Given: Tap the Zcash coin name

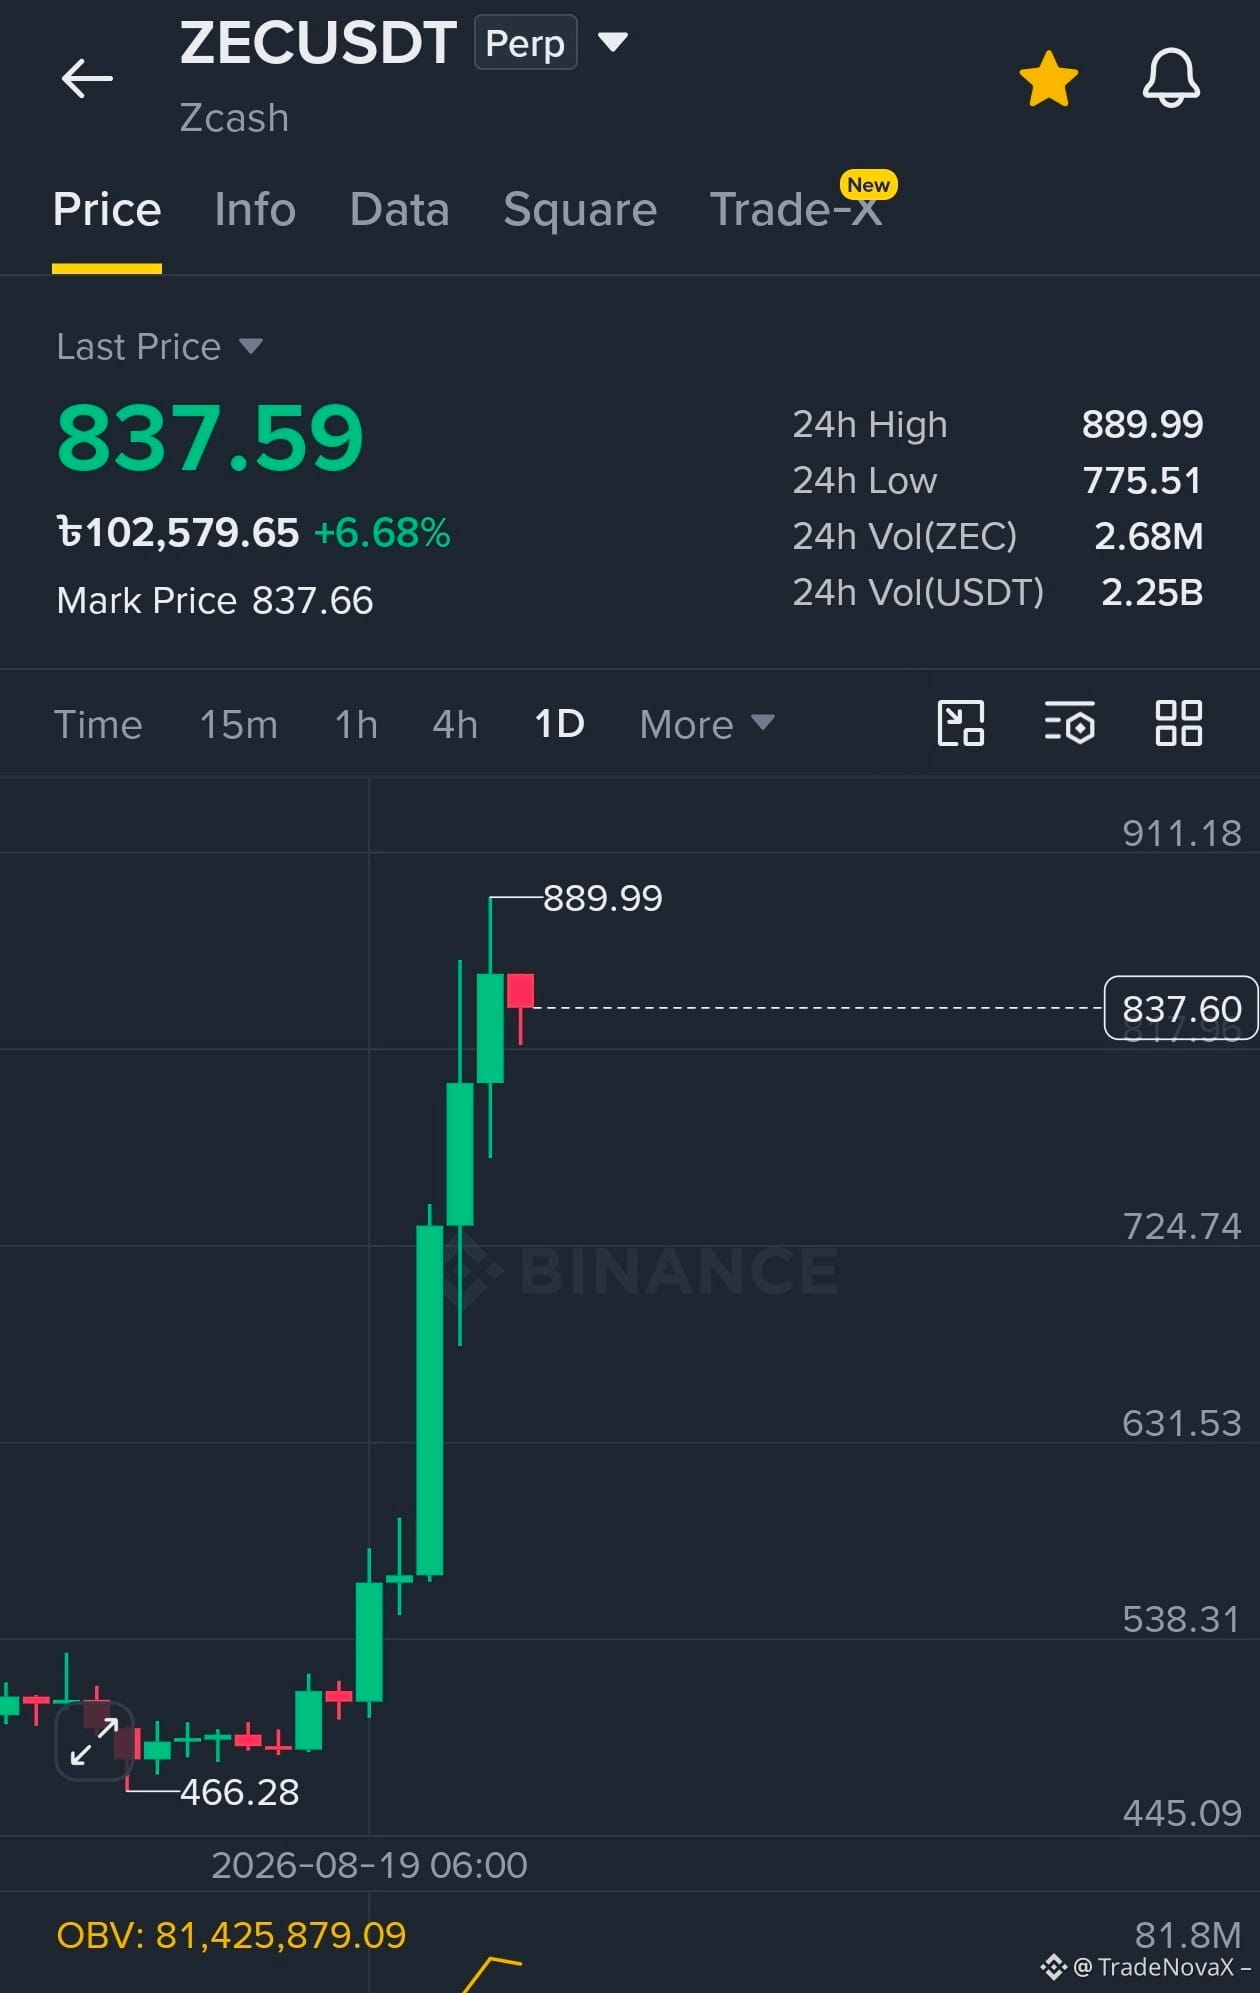Looking at the screenshot, I should [x=234, y=118].
